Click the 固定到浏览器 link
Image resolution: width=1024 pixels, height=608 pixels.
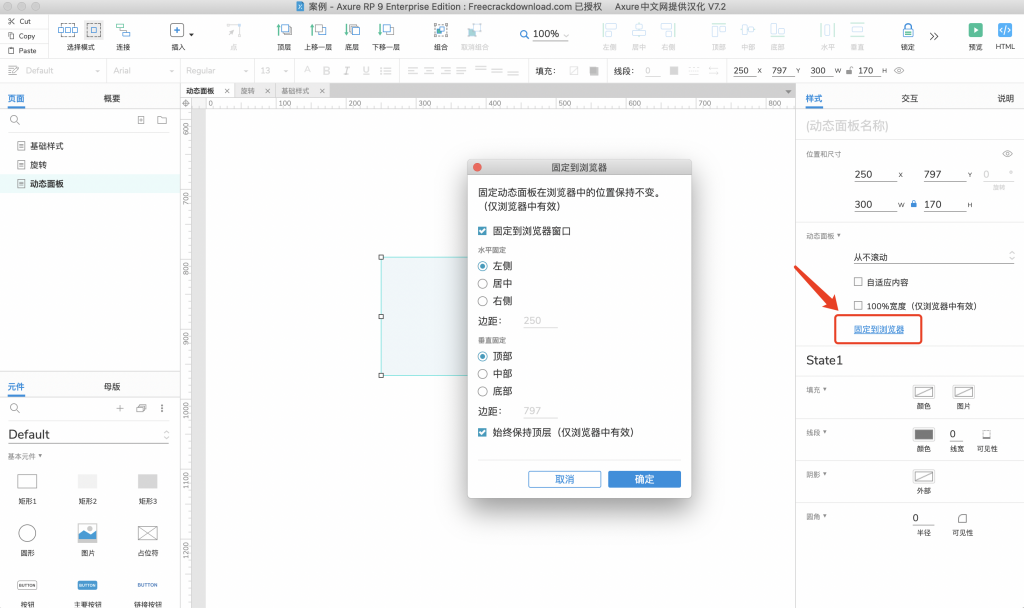click(x=878, y=329)
